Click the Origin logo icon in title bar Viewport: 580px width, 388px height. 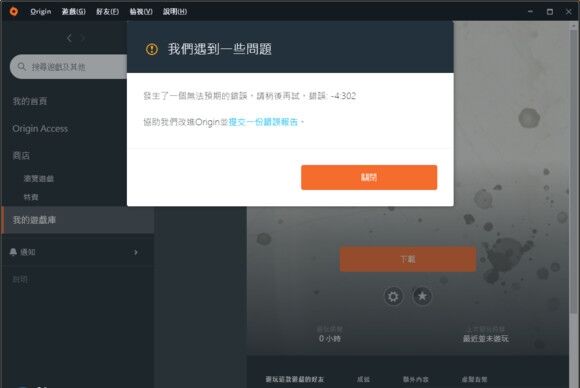point(14,11)
